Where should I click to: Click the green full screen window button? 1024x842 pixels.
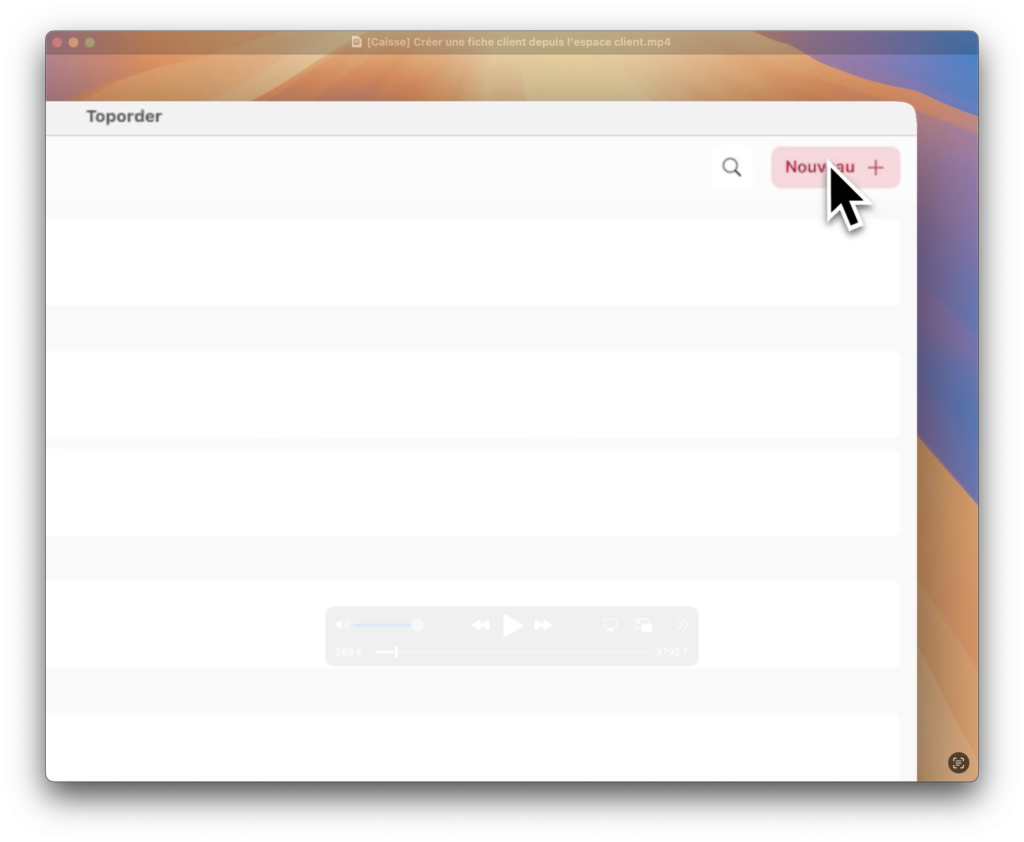(x=90, y=42)
